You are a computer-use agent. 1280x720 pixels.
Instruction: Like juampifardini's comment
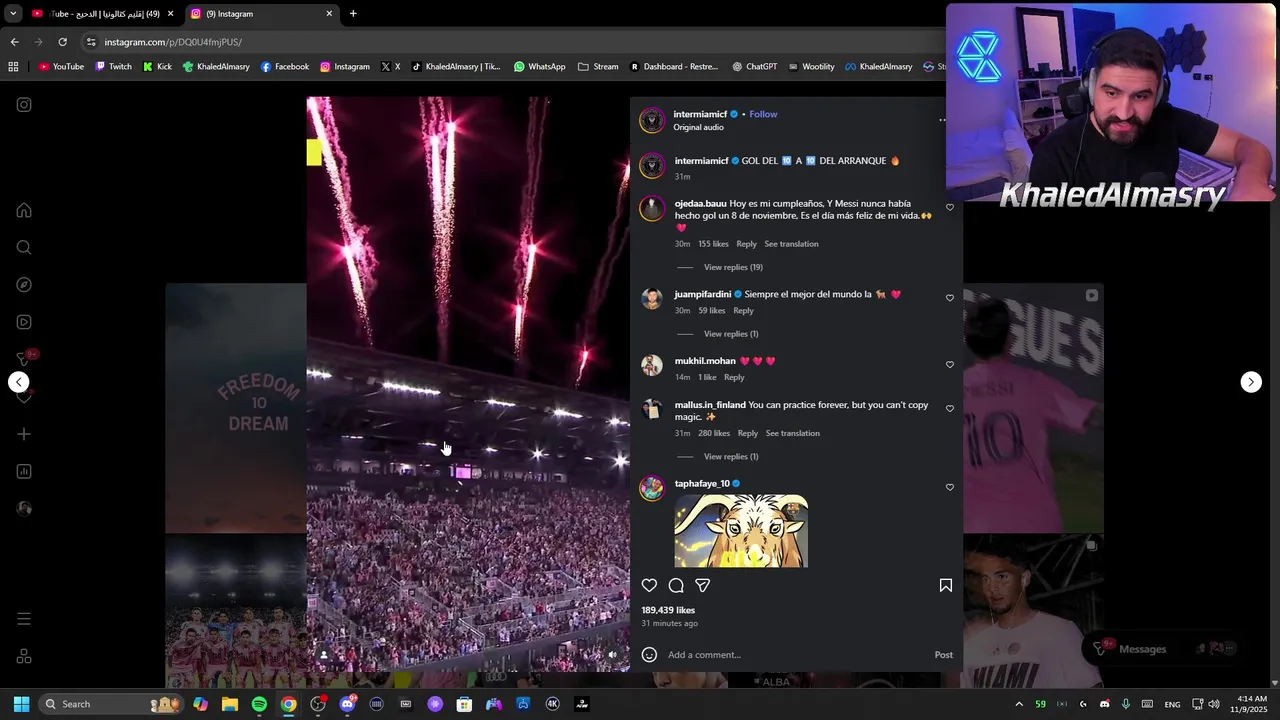950,298
